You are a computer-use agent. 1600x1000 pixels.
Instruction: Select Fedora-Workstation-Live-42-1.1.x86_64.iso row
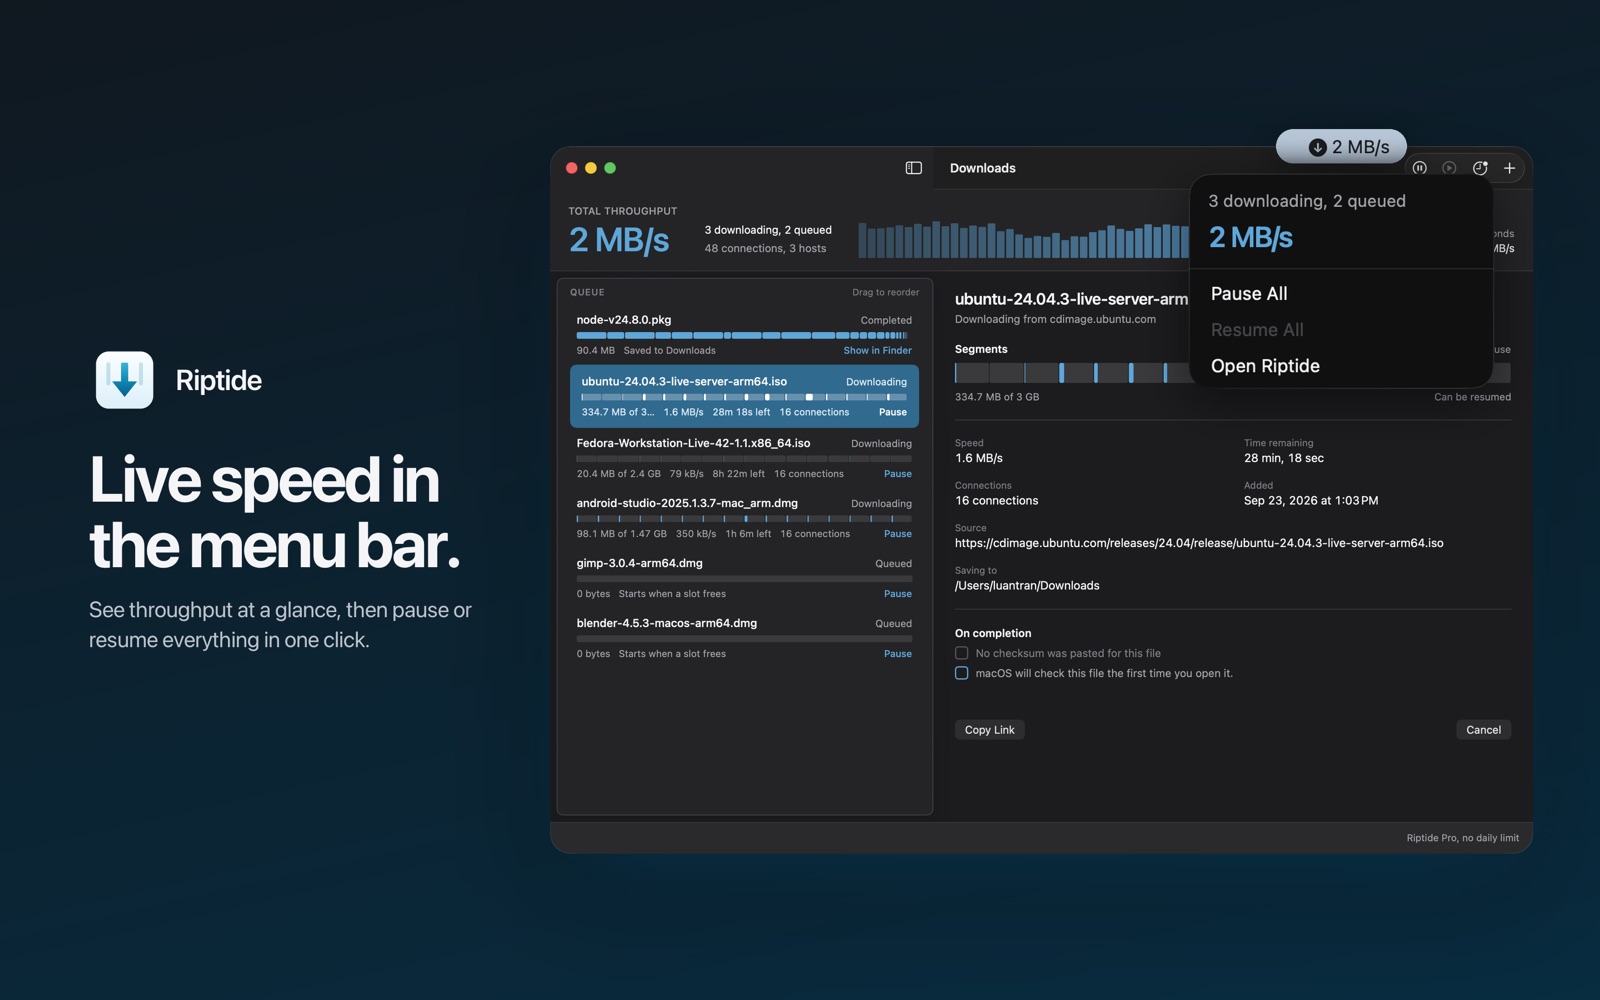coord(744,458)
